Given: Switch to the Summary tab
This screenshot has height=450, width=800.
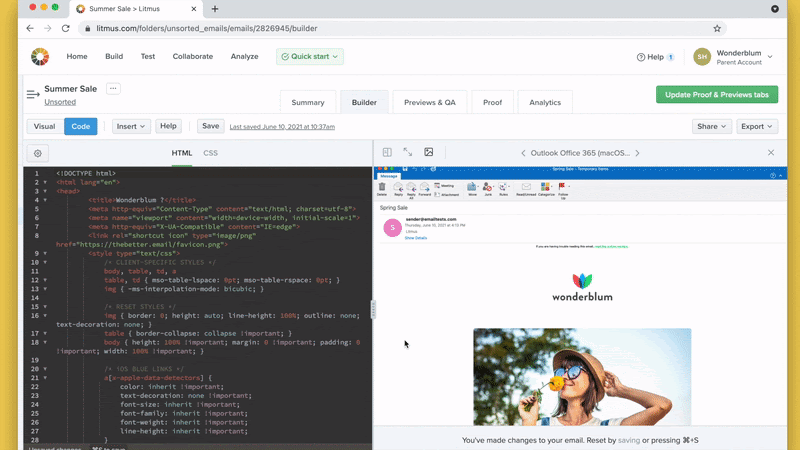Looking at the screenshot, I should [308, 102].
